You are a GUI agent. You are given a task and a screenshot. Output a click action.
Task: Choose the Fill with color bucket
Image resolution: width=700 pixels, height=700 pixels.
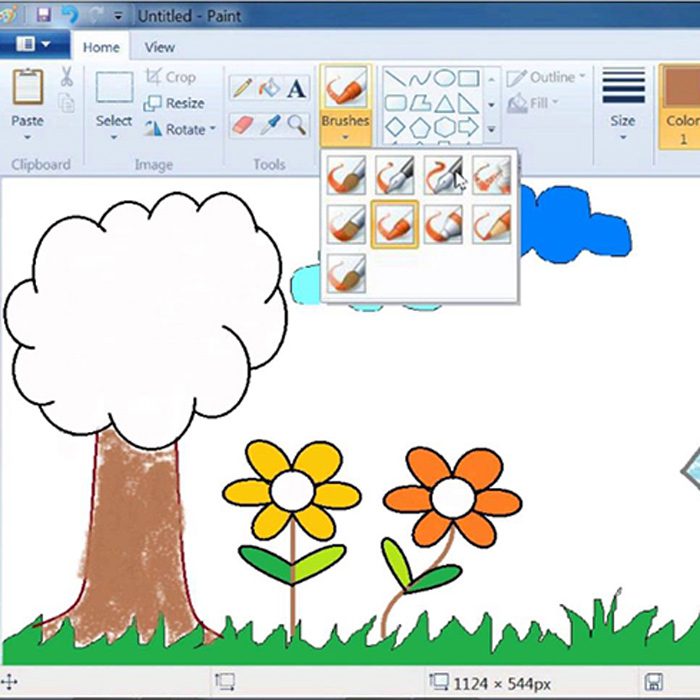pyautogui.click(x=269, y=88)
